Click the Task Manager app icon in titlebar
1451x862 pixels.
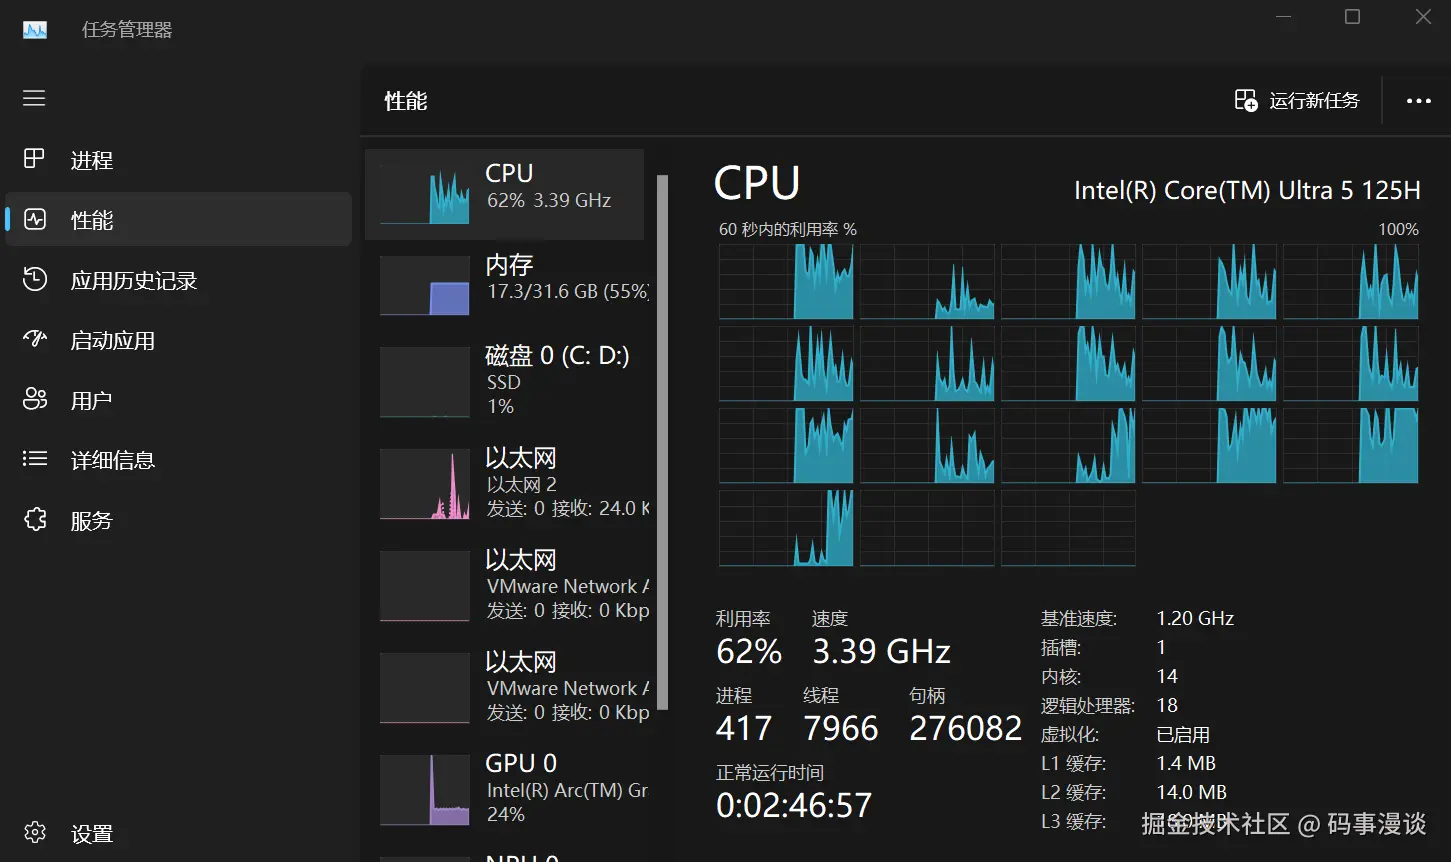[x=35, y=29]
